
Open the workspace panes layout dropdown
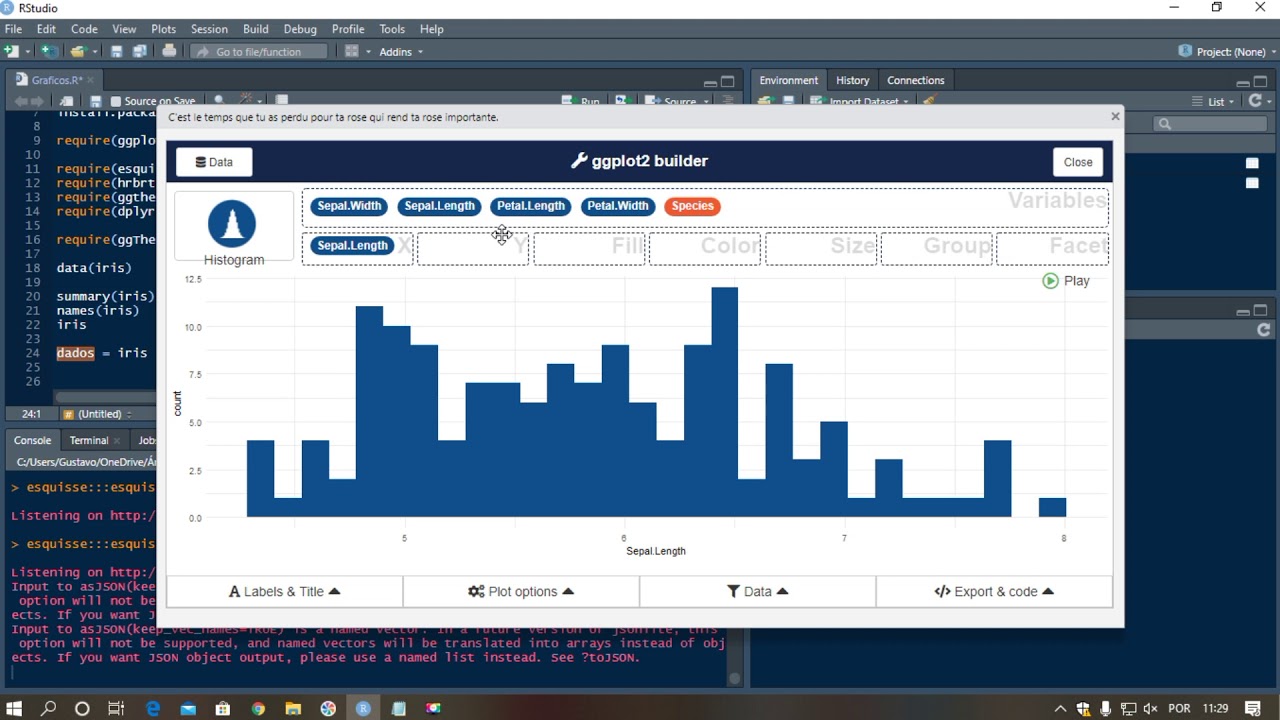click(x=357, y=51)
